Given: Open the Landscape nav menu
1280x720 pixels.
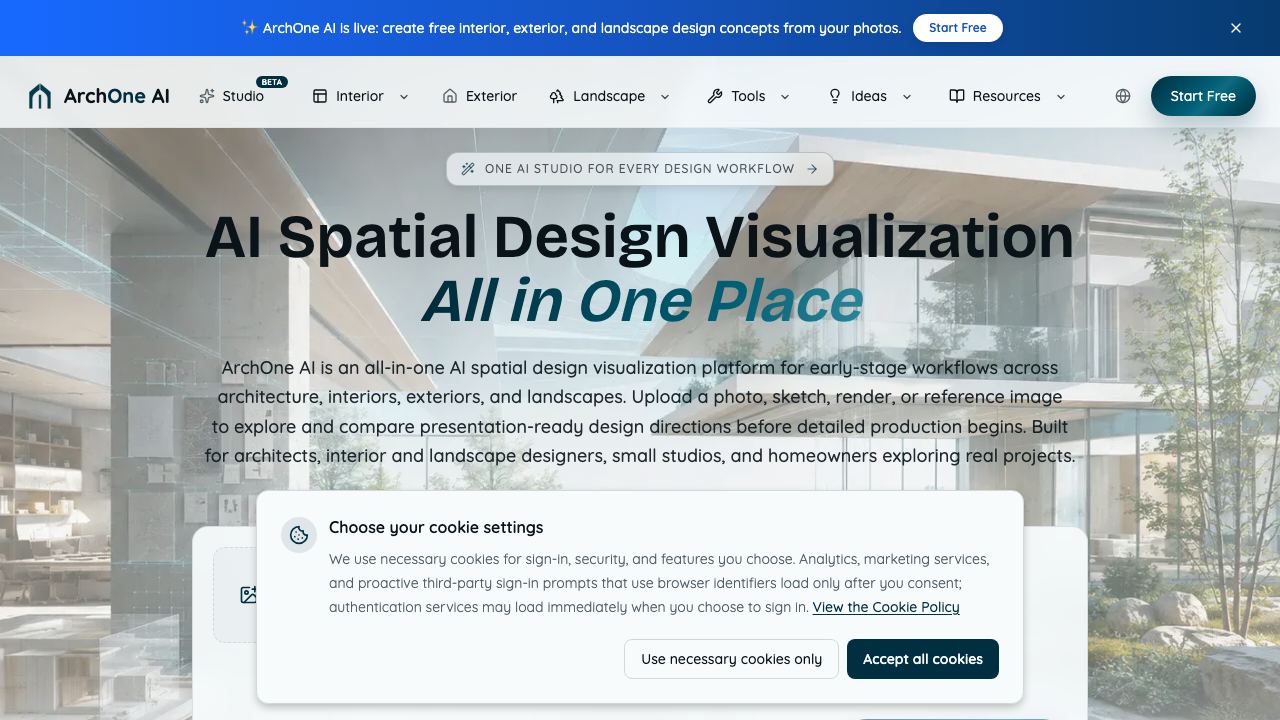Looking at the screenshot, I should [x=609, y=96].
